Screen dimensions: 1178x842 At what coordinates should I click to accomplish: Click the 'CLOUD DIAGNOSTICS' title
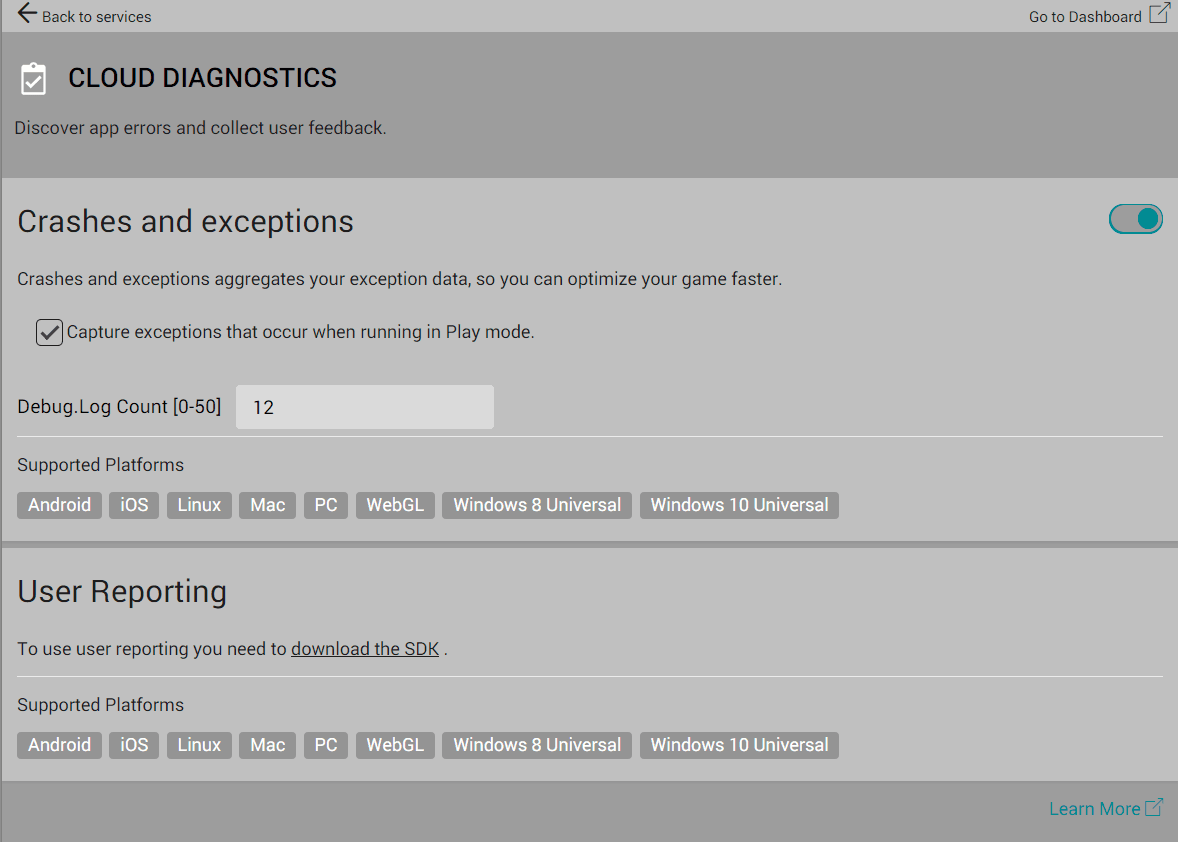click(x=203, y=78)
